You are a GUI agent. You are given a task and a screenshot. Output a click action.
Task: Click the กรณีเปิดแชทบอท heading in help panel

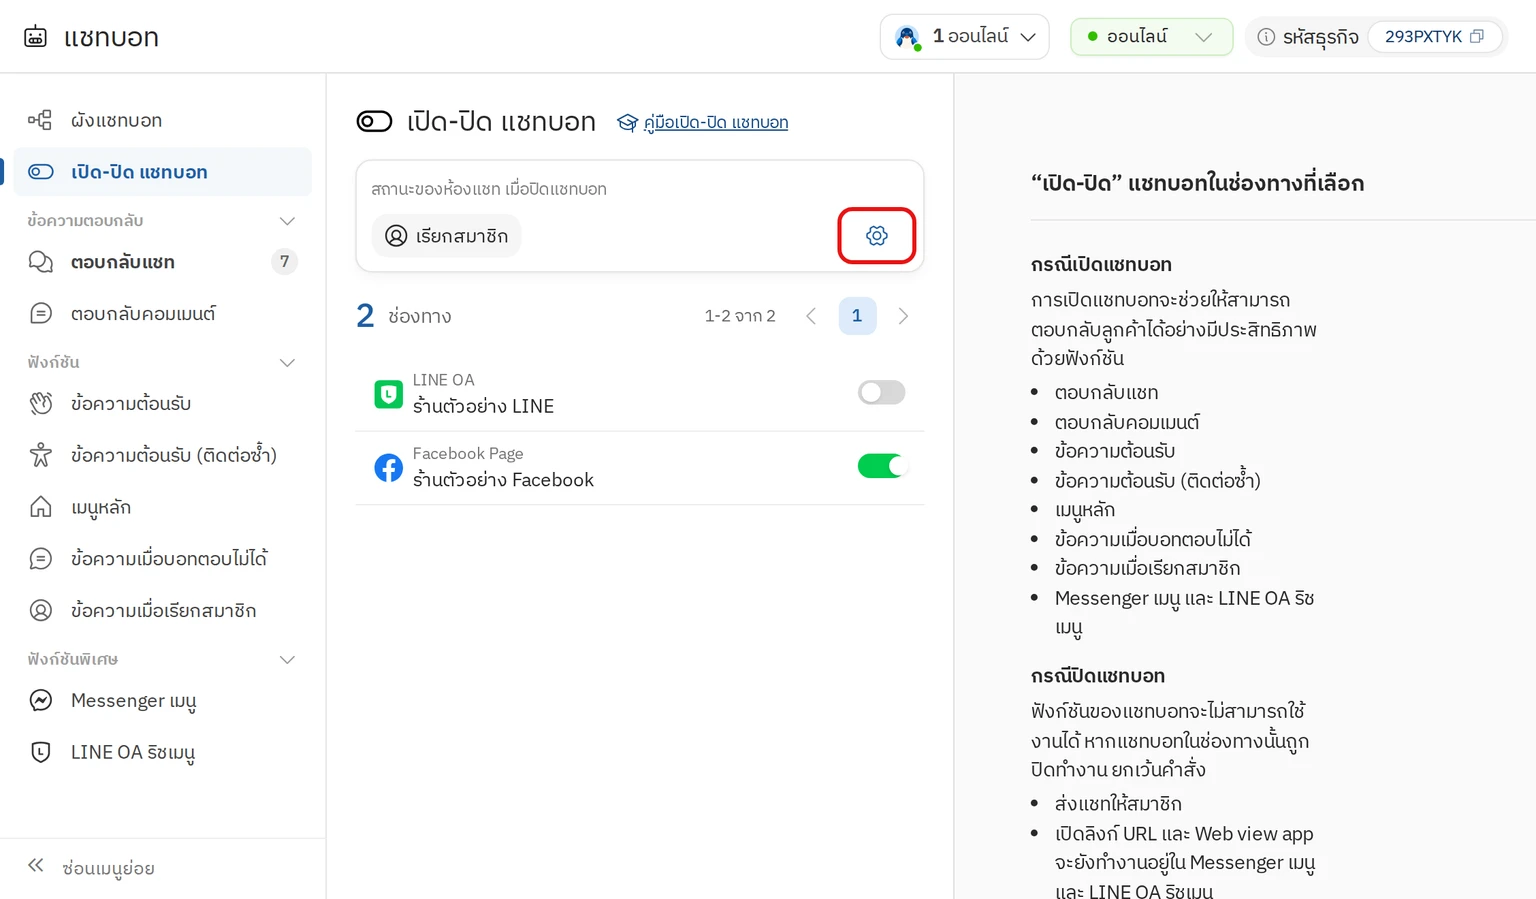[x=1101, y=265]
